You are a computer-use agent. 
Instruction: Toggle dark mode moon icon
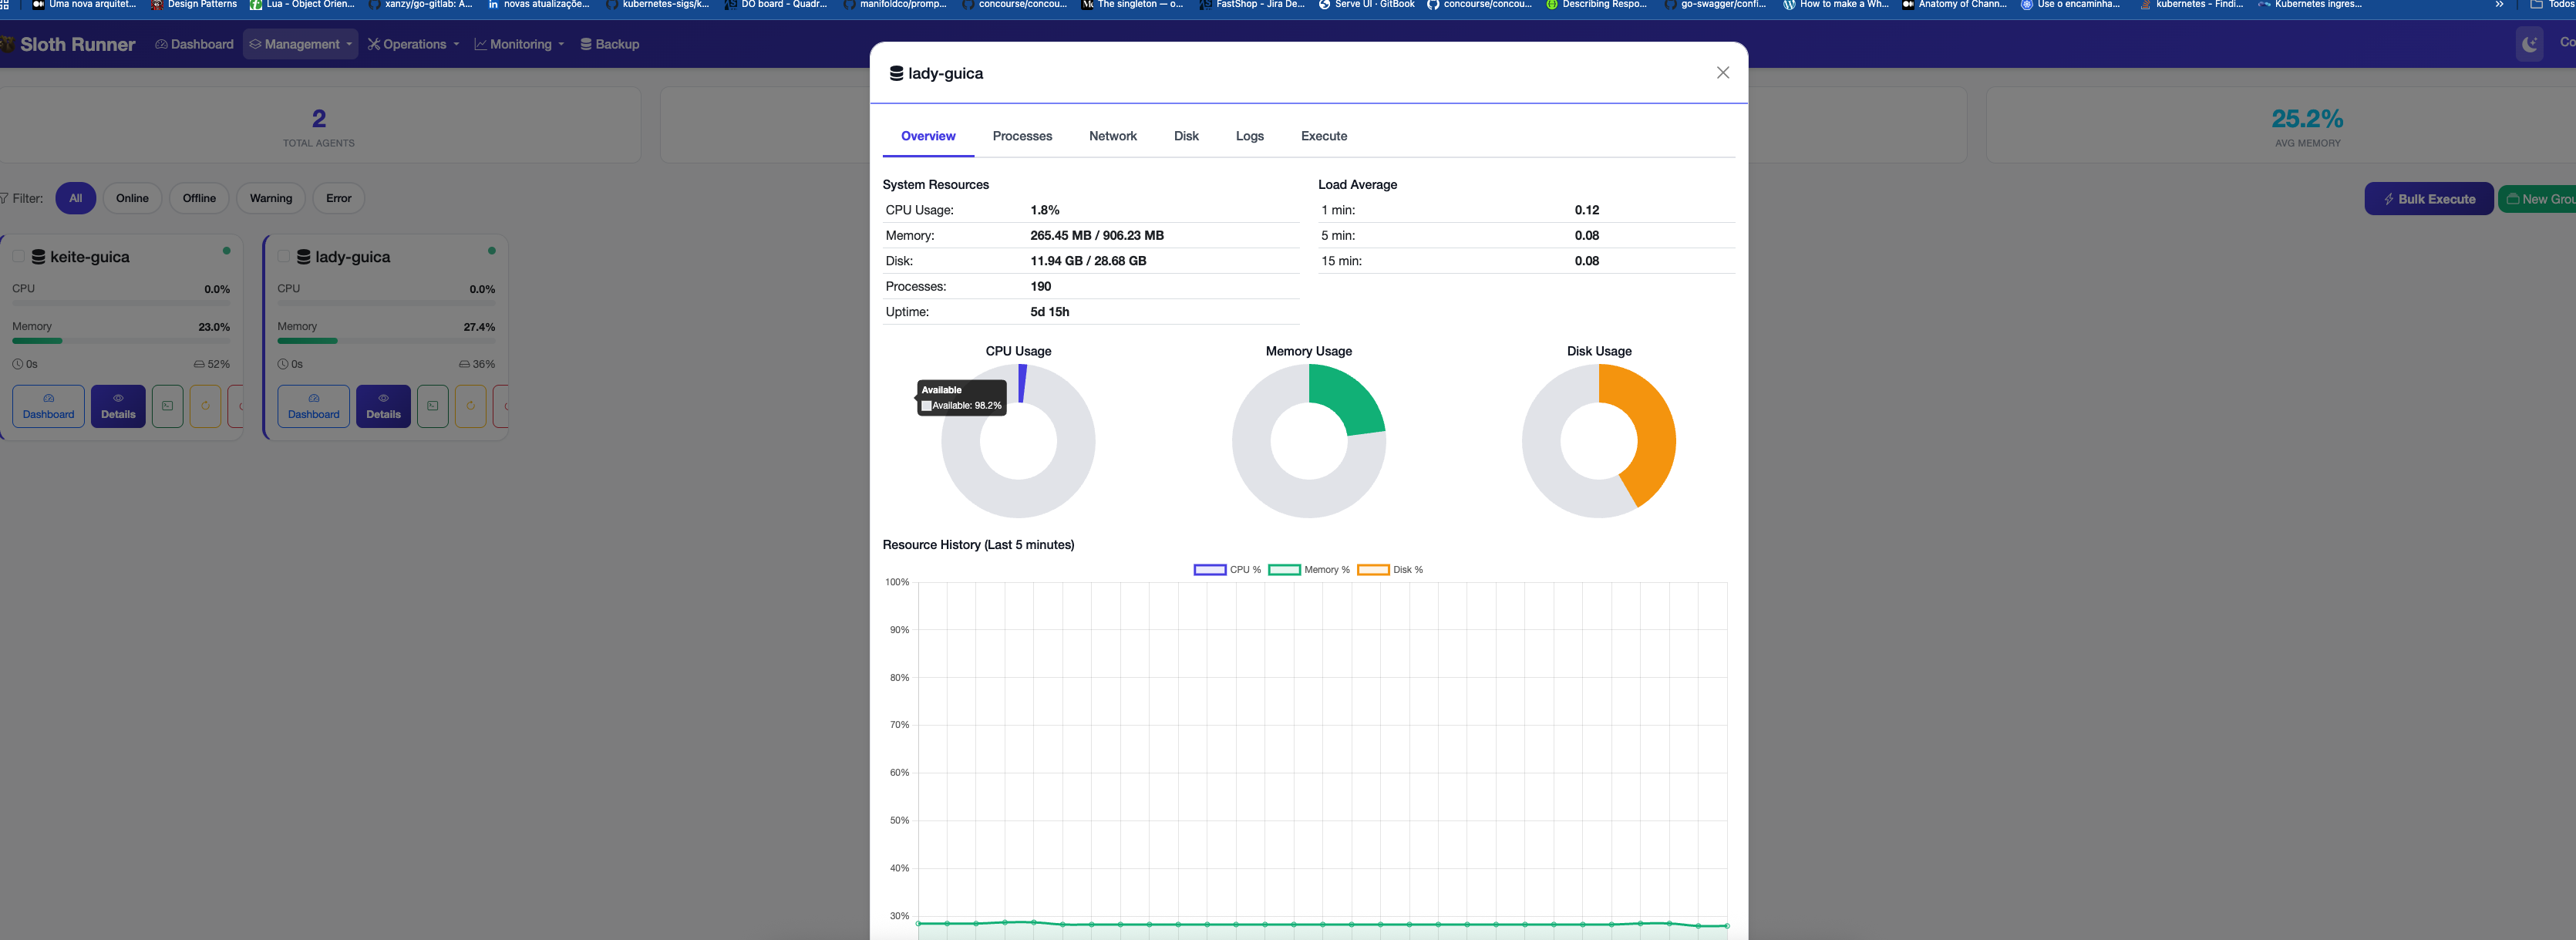2529,44
